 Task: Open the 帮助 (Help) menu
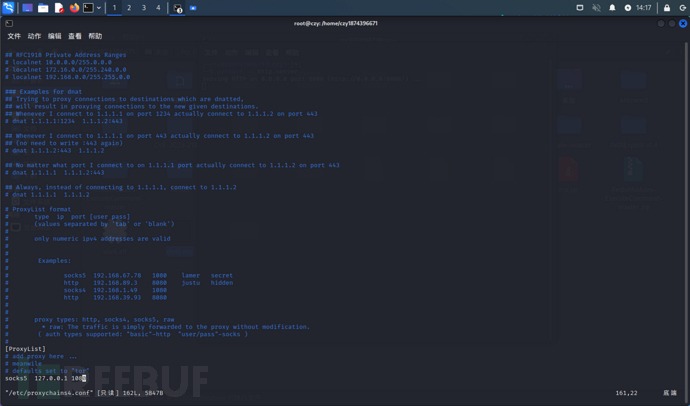click(x=95, y=36)
